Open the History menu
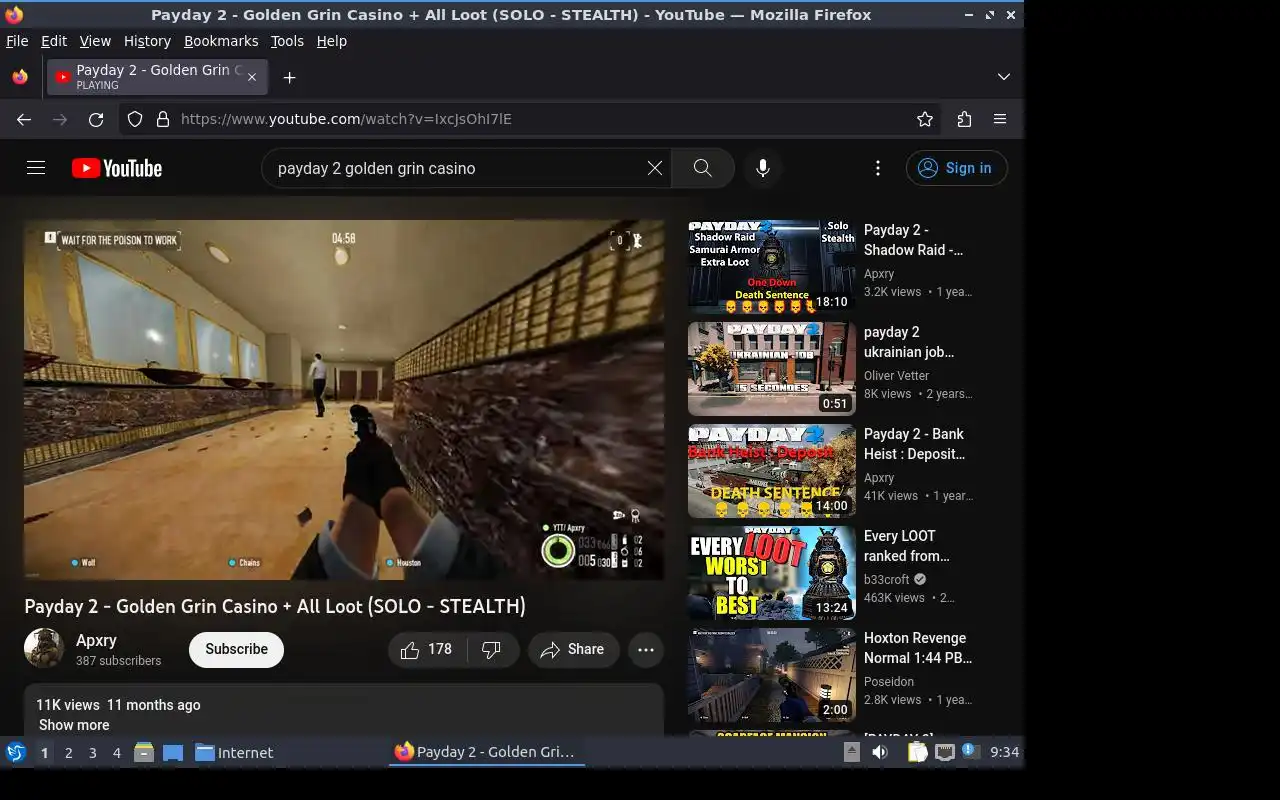1280x800 pixels. click(x=147, y=41)
